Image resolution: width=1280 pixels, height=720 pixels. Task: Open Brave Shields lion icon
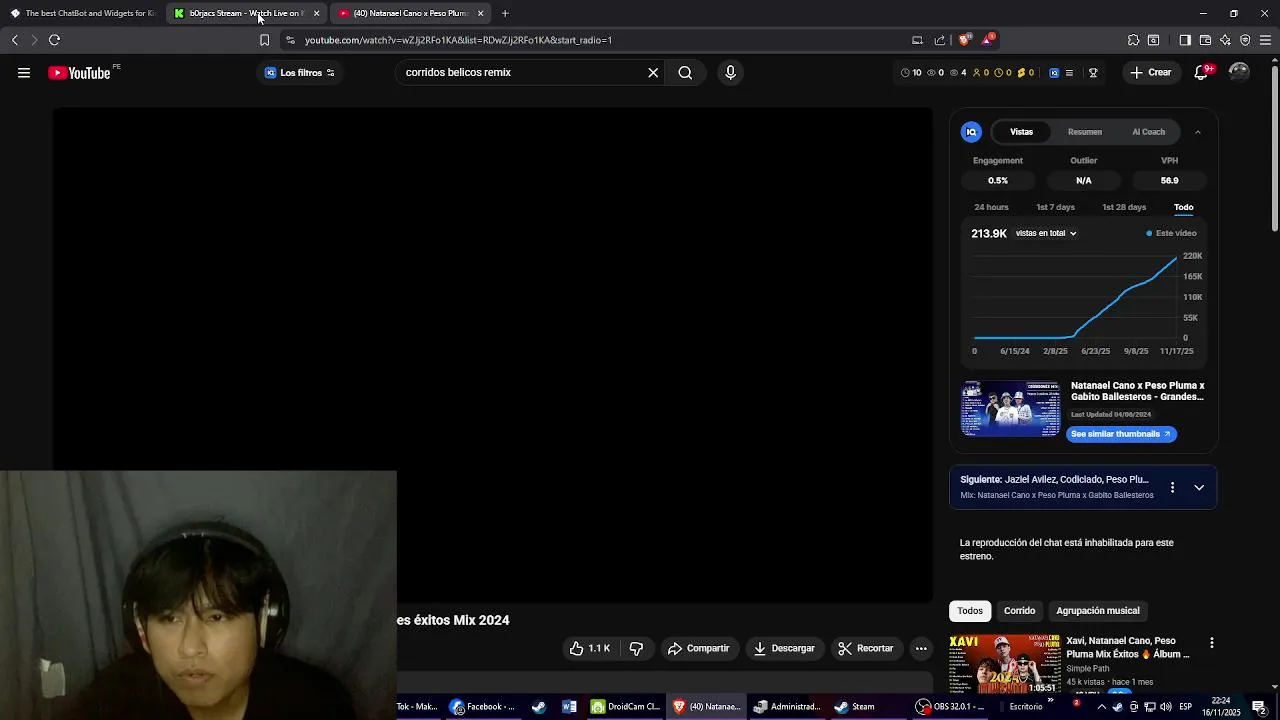click(964, 40)
